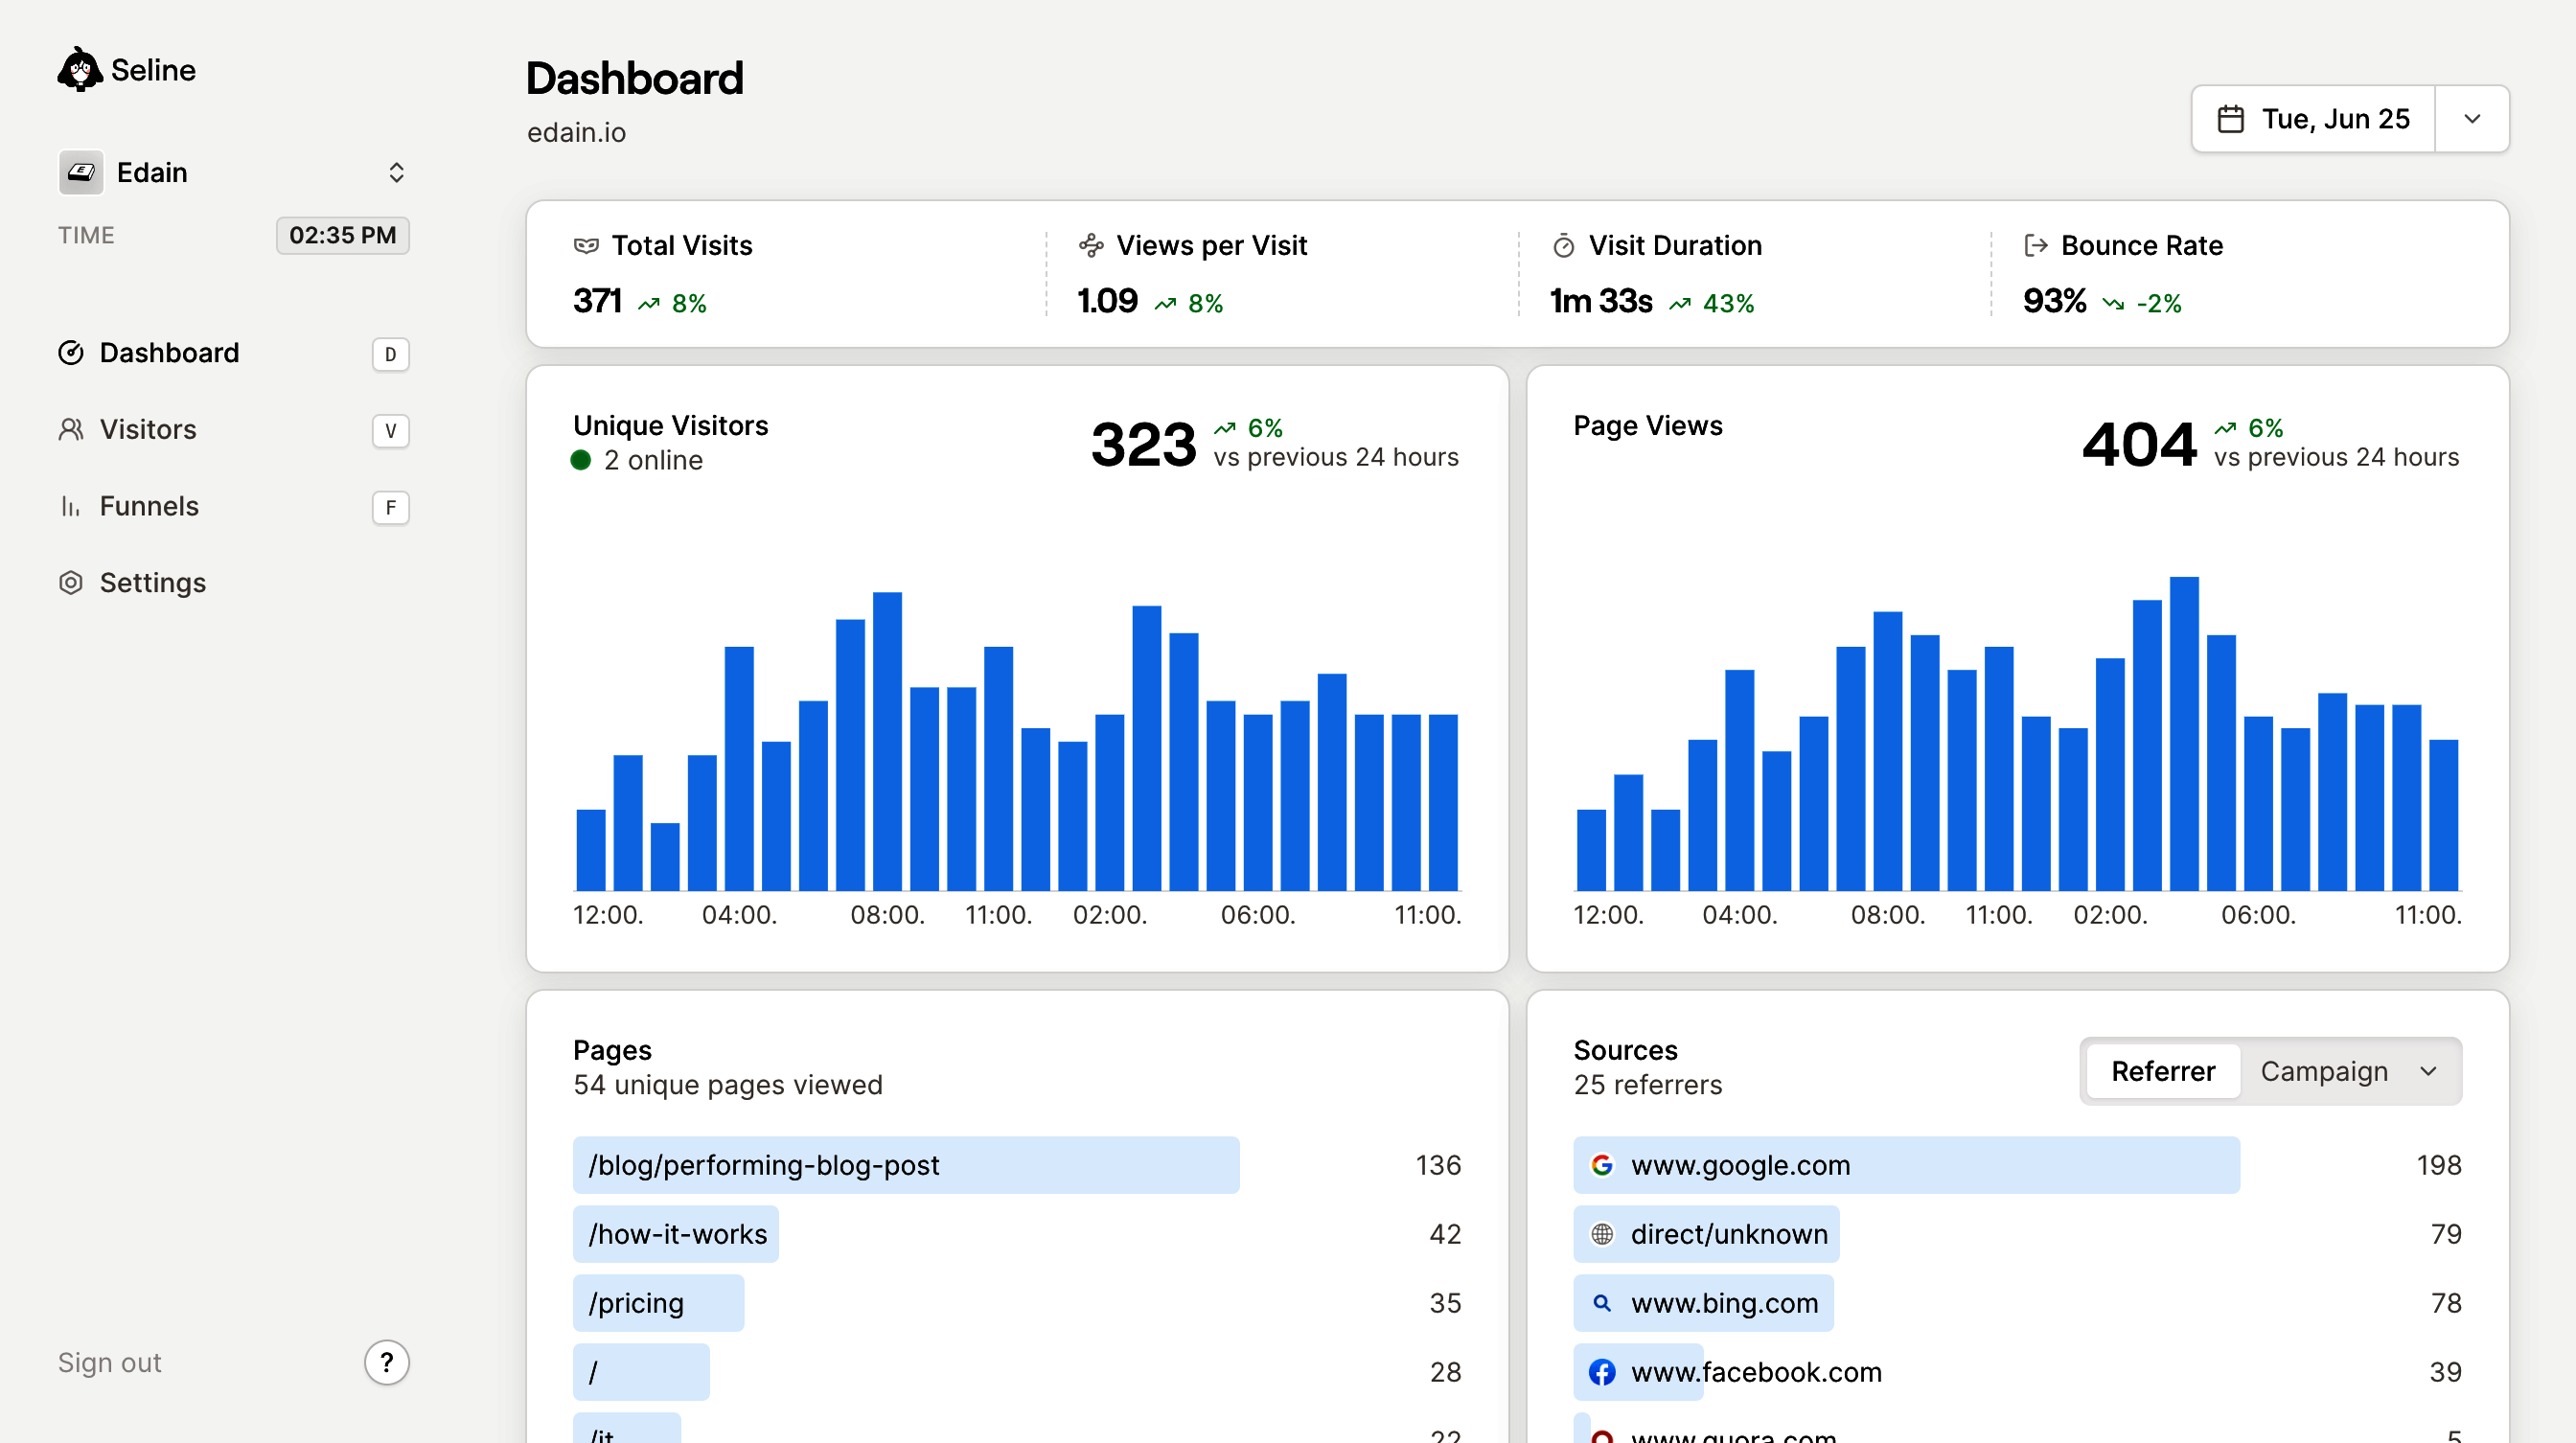
Task: Click the calendar icon beside Tue, Jun 25
Action: click(x=2230, y=119)
